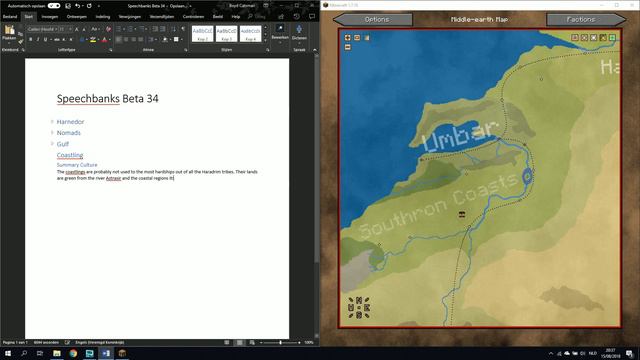This screenshot has width=640, height=360.
Task: Click the Save icon in Word title bar
Action: tap(68, 6)
